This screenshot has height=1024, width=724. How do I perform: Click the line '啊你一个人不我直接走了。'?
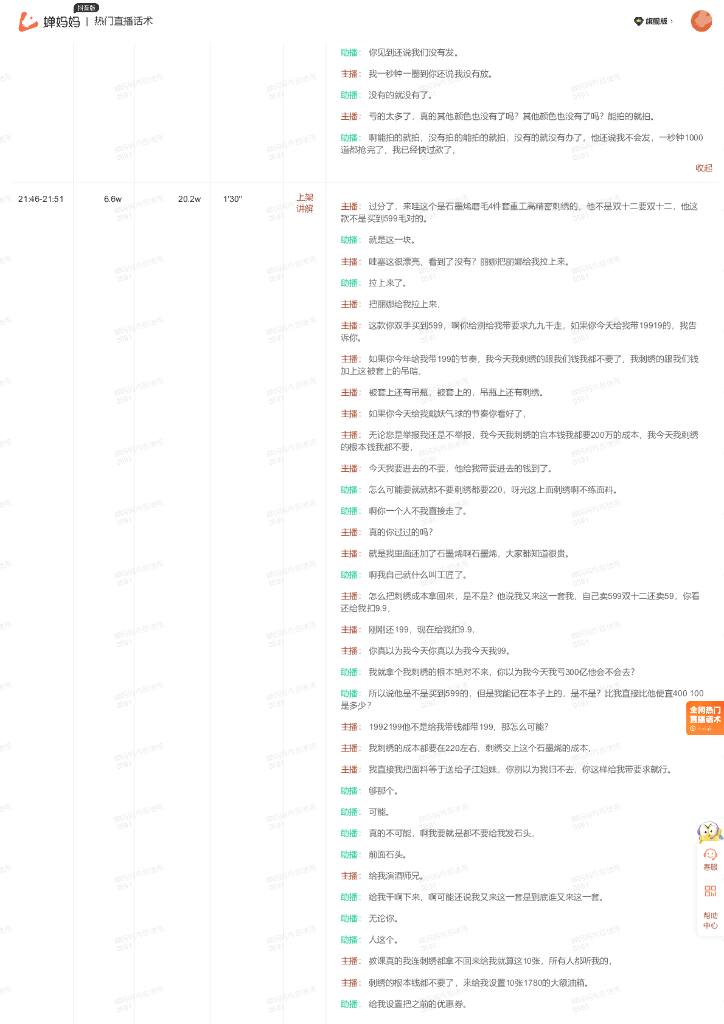(418, 511)
